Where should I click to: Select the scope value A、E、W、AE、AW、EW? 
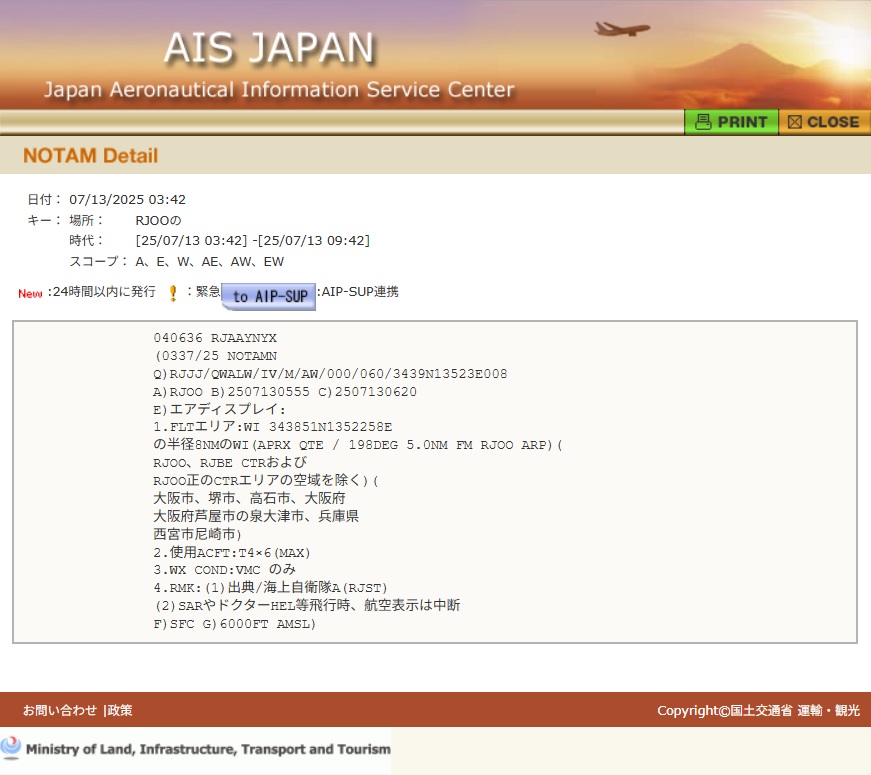pyautogui.click(x=209, y=262)
